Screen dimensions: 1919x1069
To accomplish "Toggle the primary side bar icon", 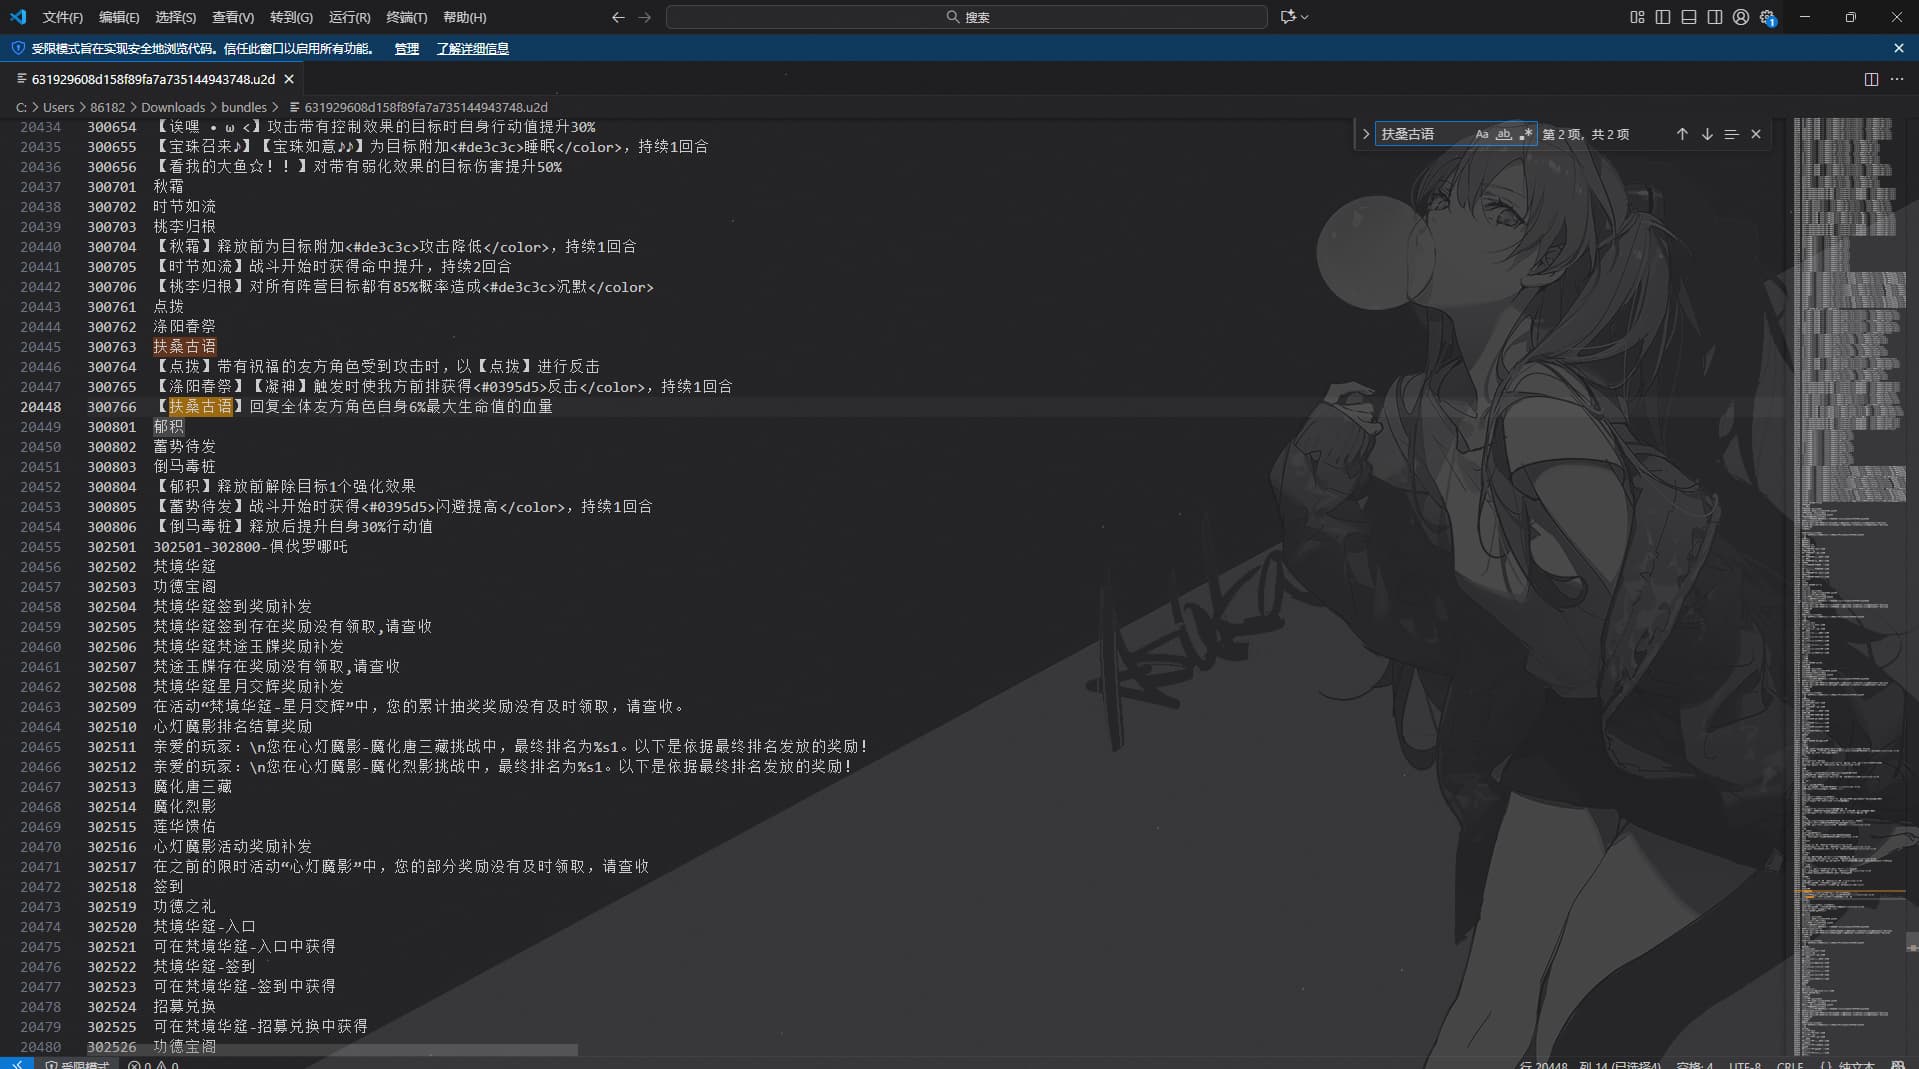I will coord(1663,17).
